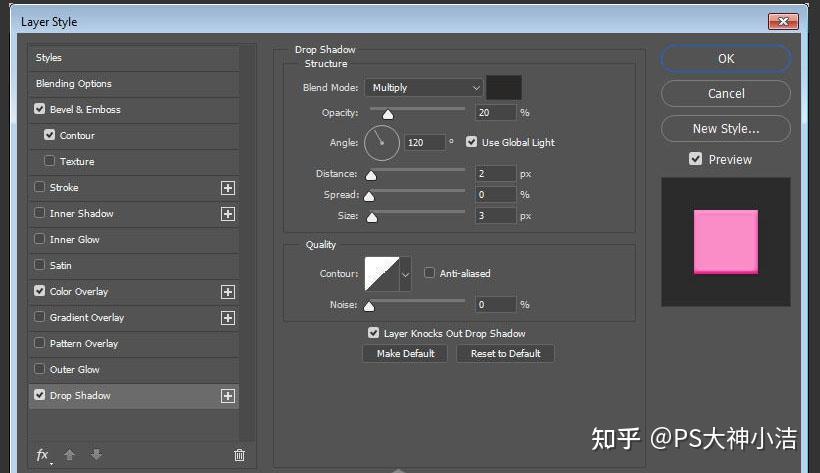This screenshot has width=820, height=473.
Task: Tick the Gradient Overlay checkbox
Action: click(x=39, y=317)
